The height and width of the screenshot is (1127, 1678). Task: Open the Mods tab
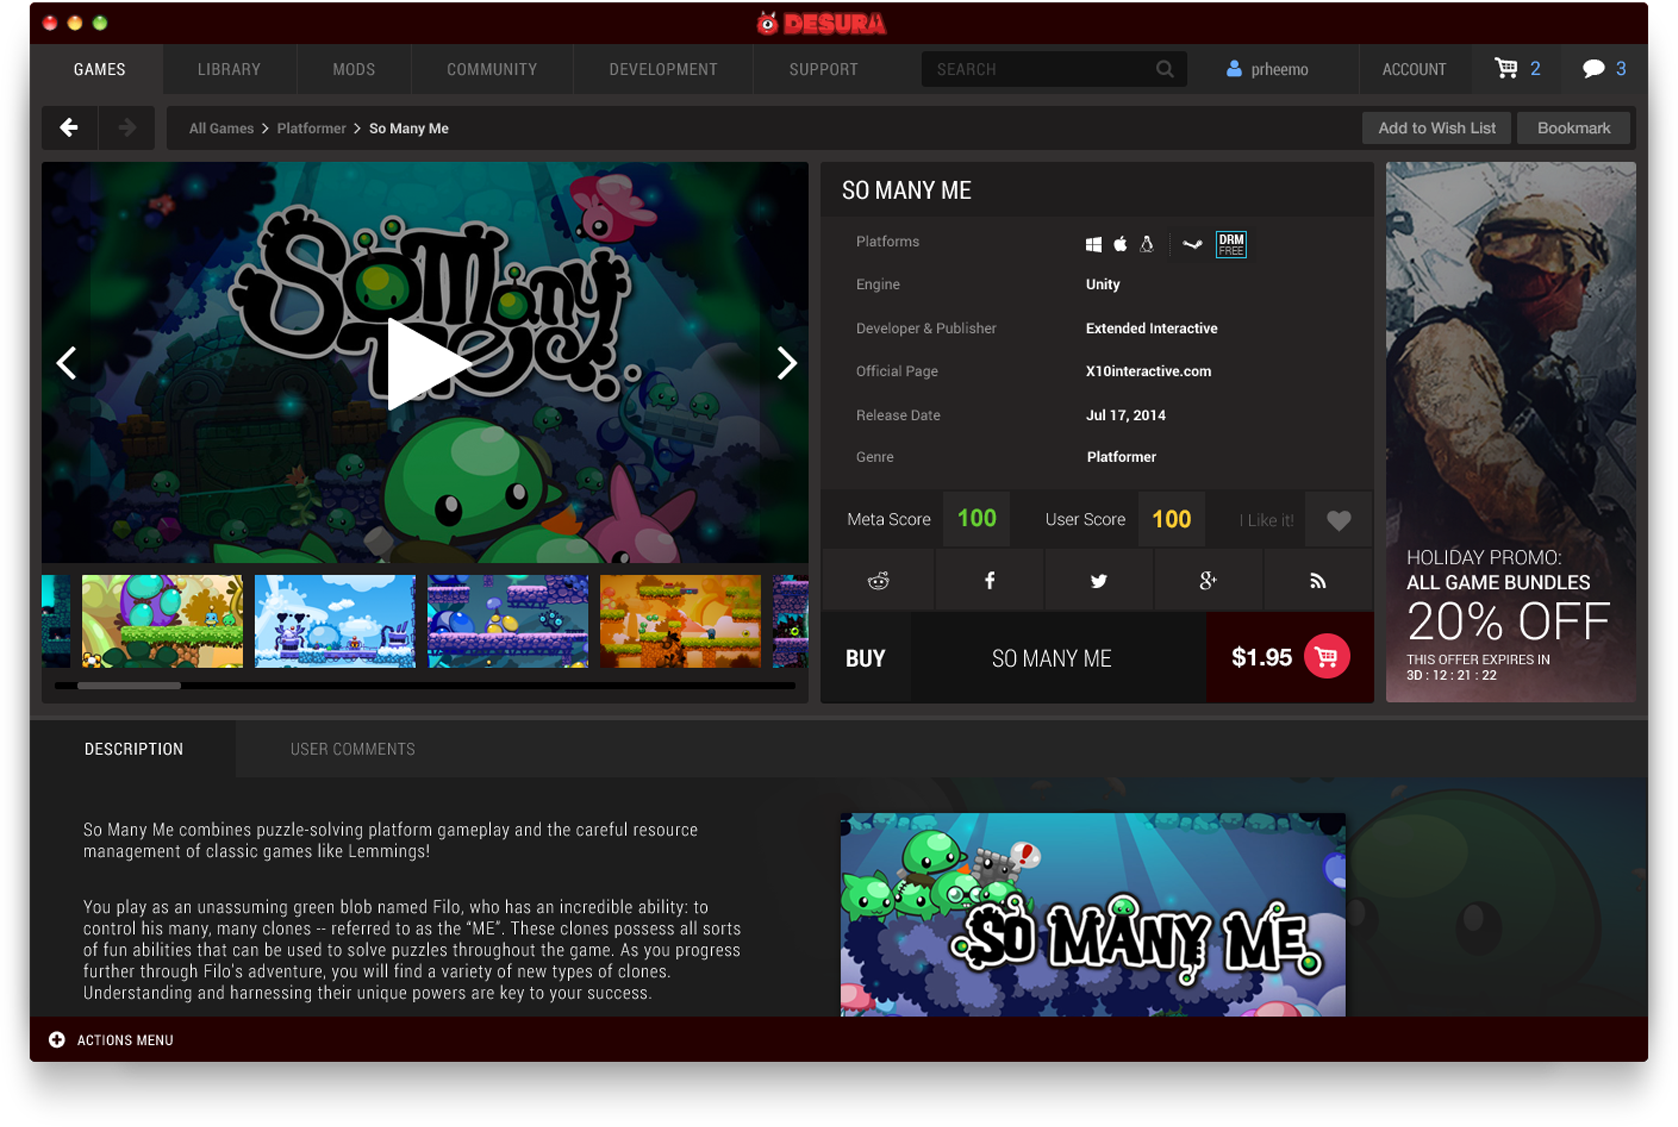(x=354, y=69)
